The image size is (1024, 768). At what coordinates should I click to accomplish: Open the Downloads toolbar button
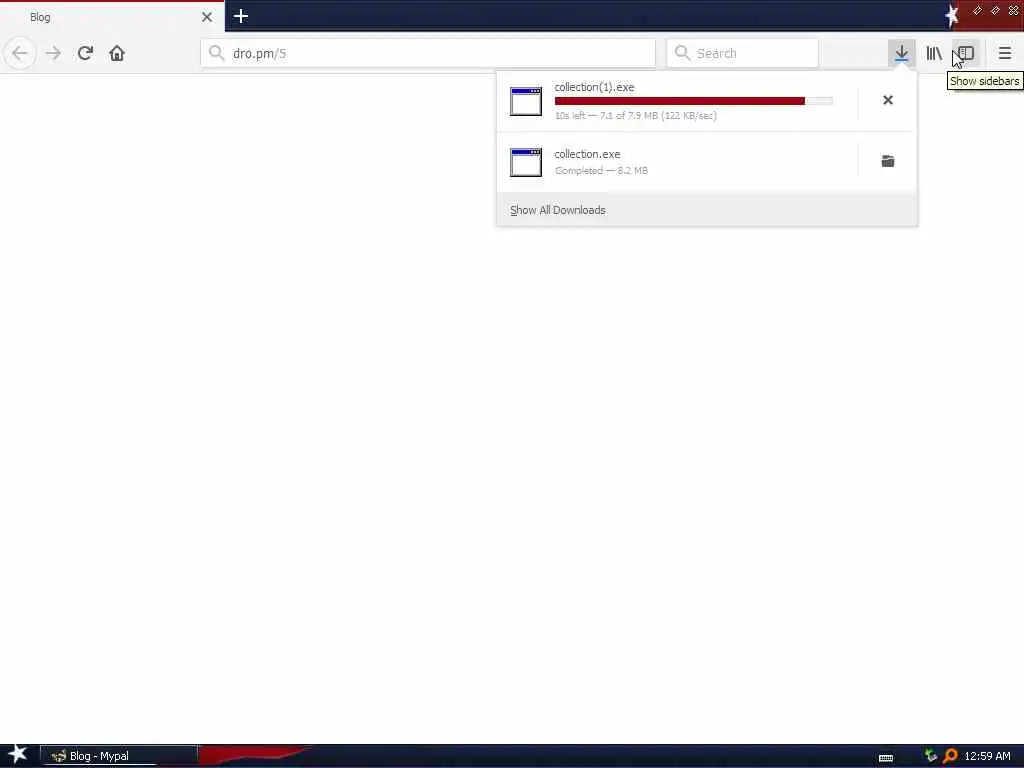tap(901, 53)
